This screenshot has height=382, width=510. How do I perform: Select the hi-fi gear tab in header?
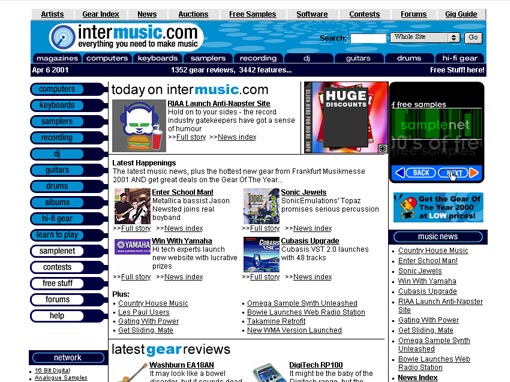460,58
